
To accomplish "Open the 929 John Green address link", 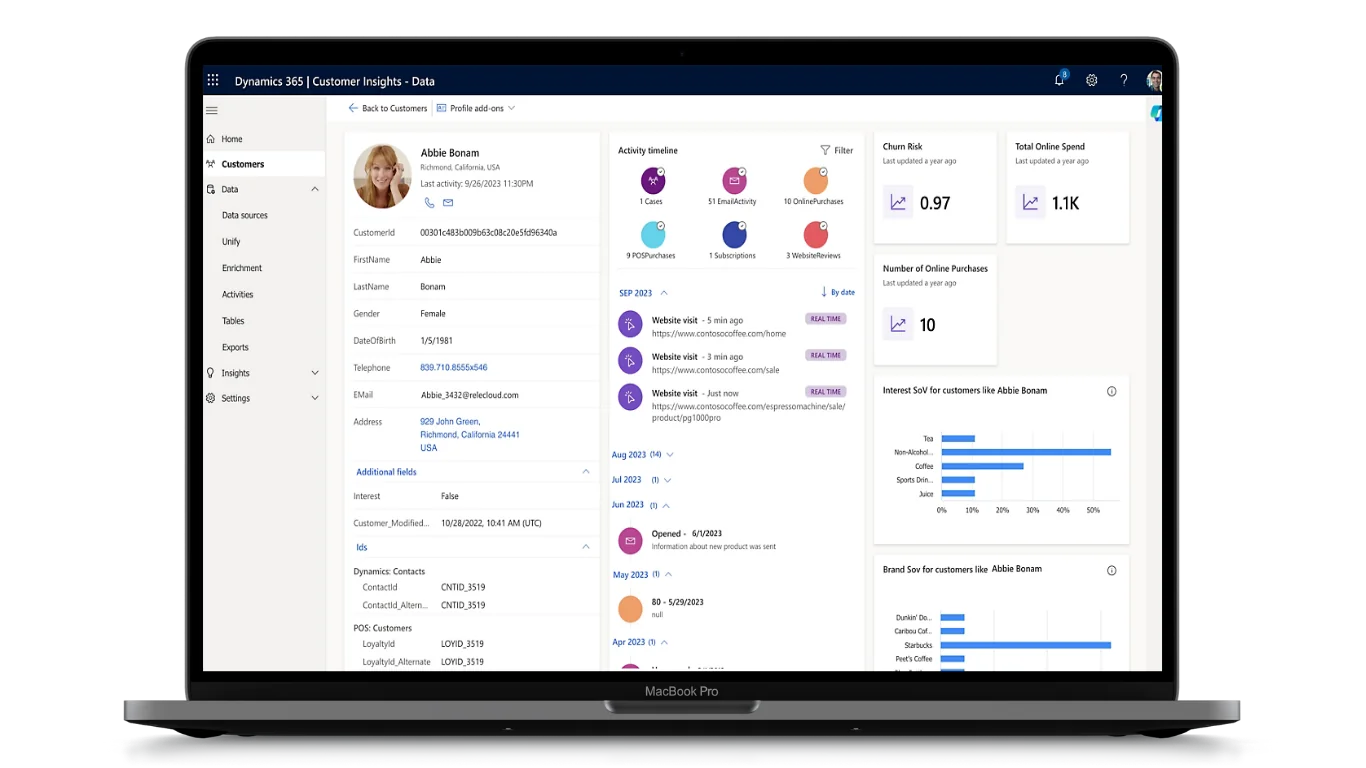I will click(x=470, y=435).
